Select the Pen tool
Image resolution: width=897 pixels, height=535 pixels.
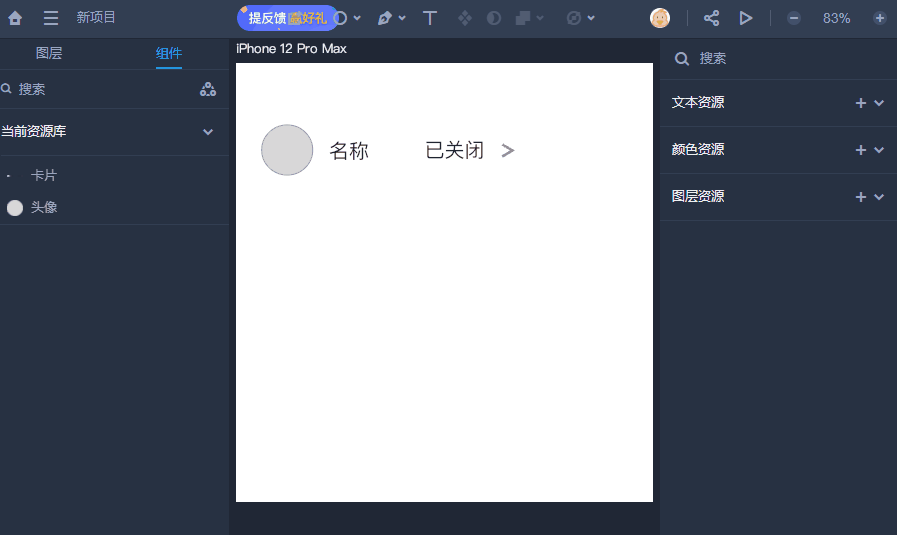point(384,18)
